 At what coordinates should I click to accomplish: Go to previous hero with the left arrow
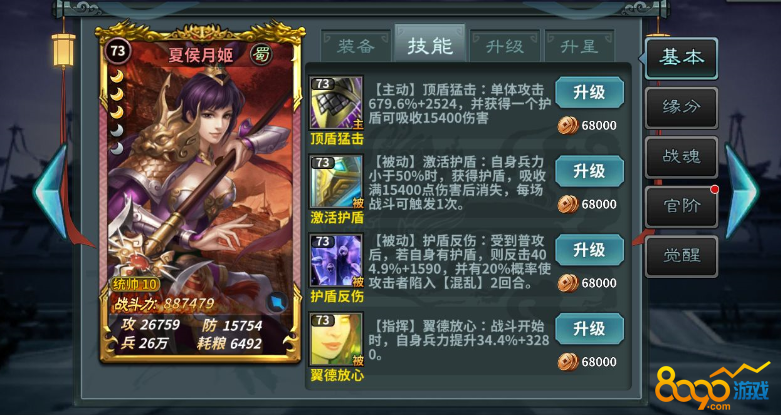pyautogui.click(x=50, y=192)
